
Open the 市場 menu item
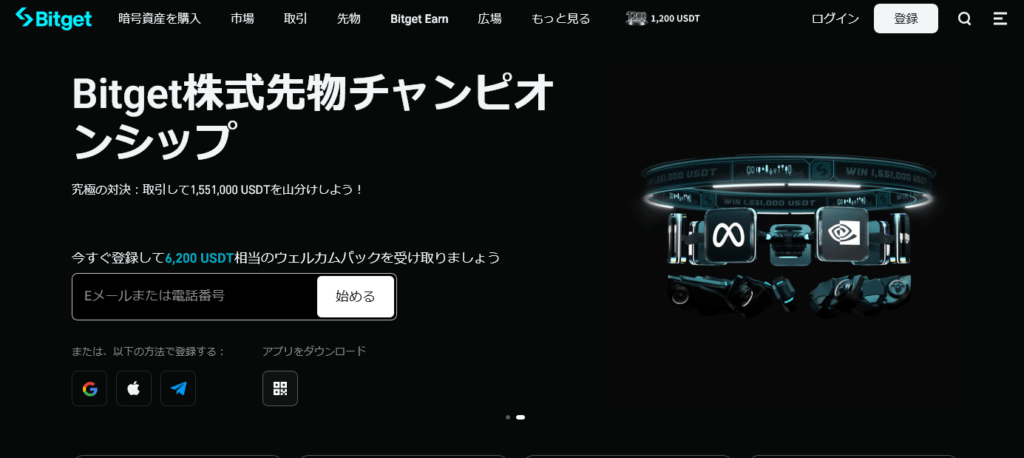[242, 19]
